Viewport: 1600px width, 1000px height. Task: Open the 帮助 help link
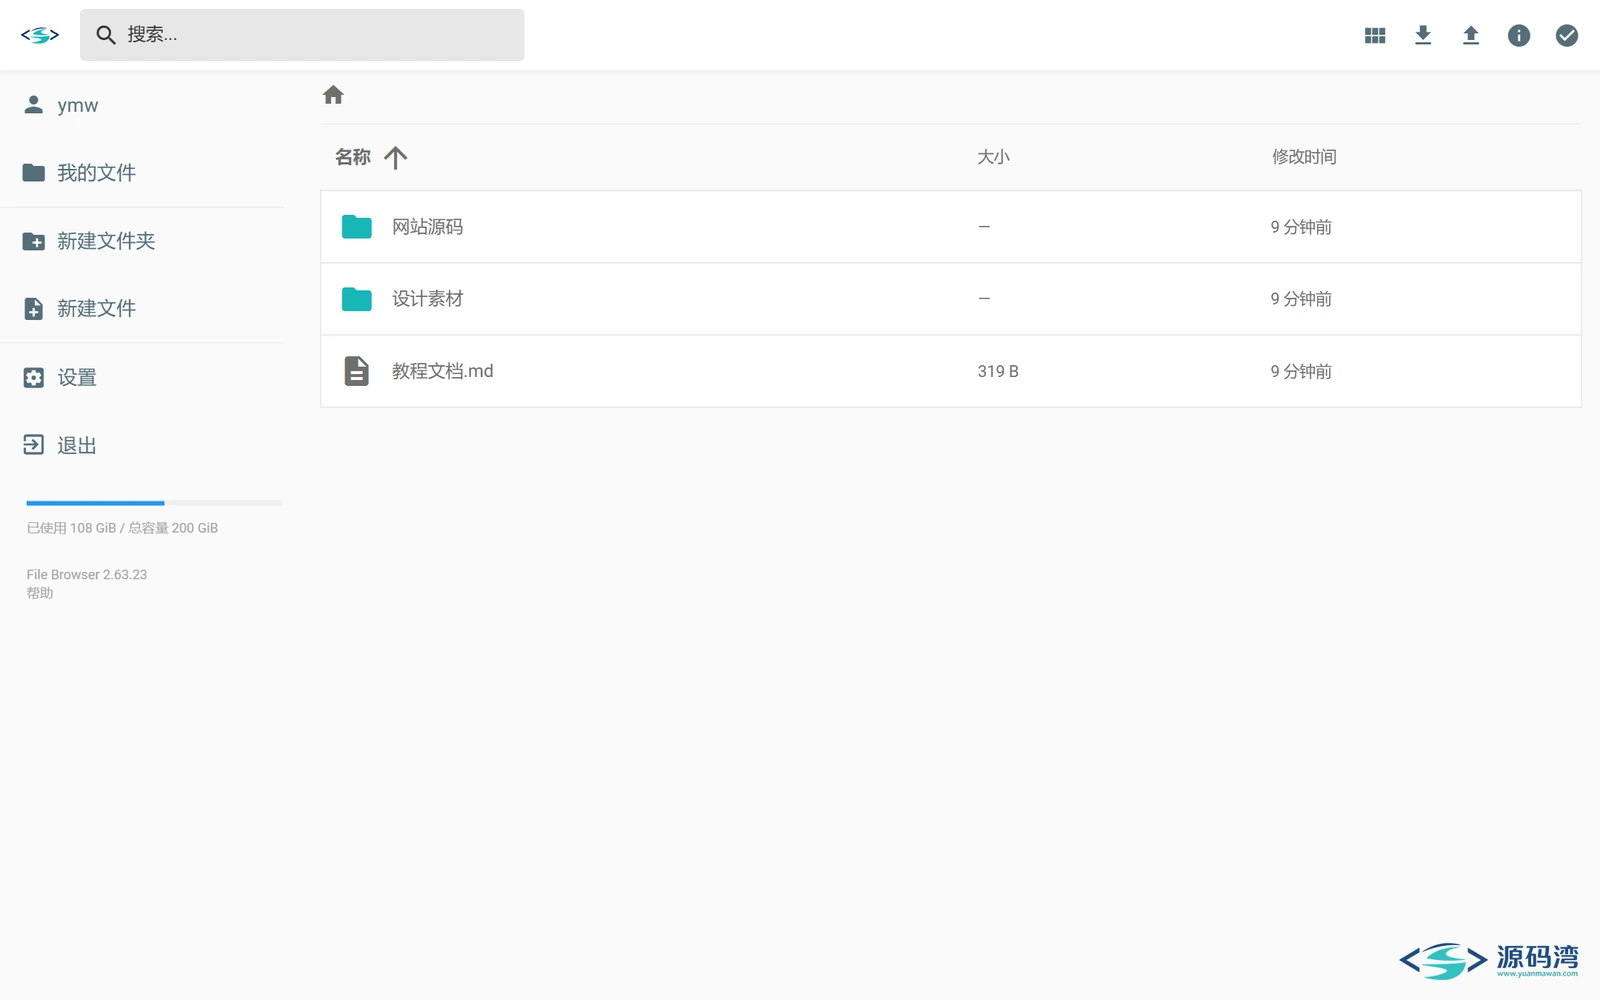(40, 593)
